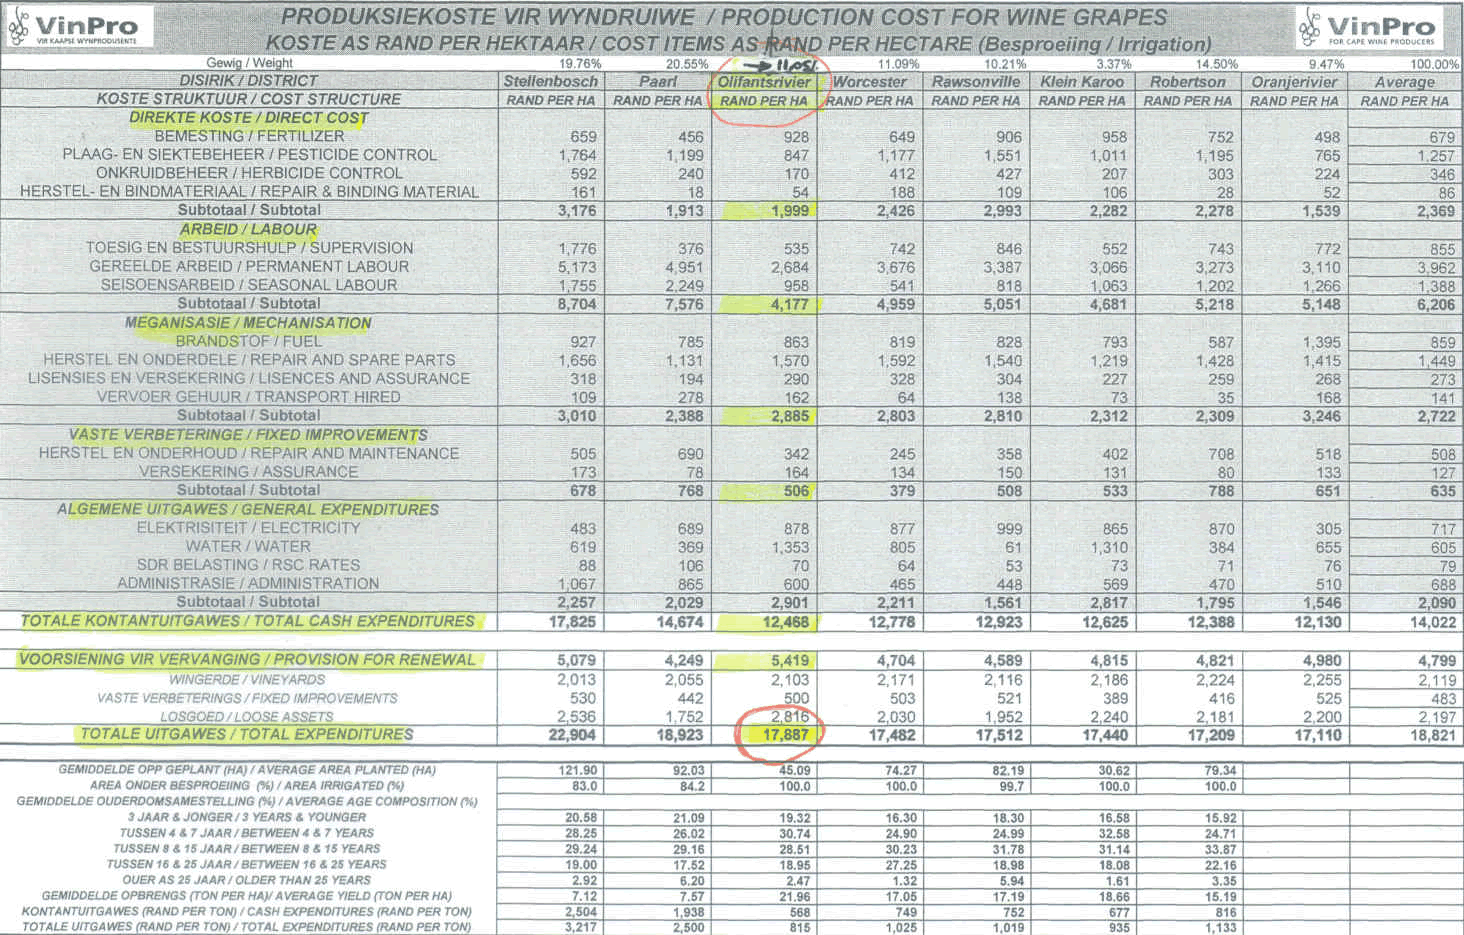This screenshot has height=935, width=1464.
Task: Click the Average column header
Action: [1404, 82]
